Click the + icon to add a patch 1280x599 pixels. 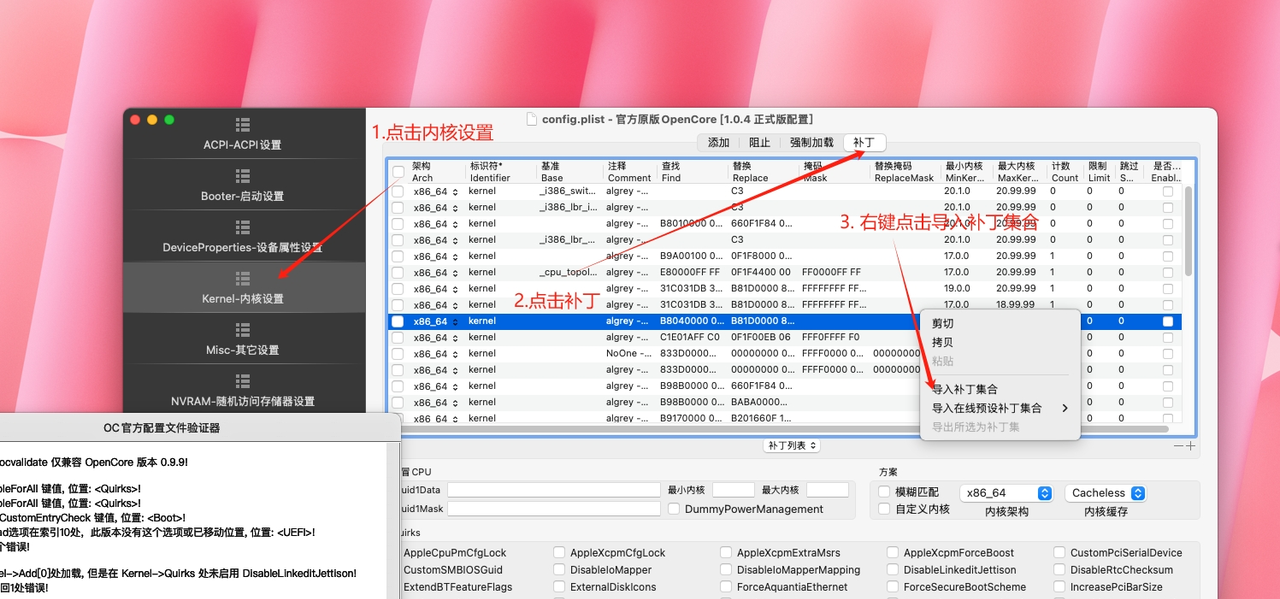[1190, 444]
